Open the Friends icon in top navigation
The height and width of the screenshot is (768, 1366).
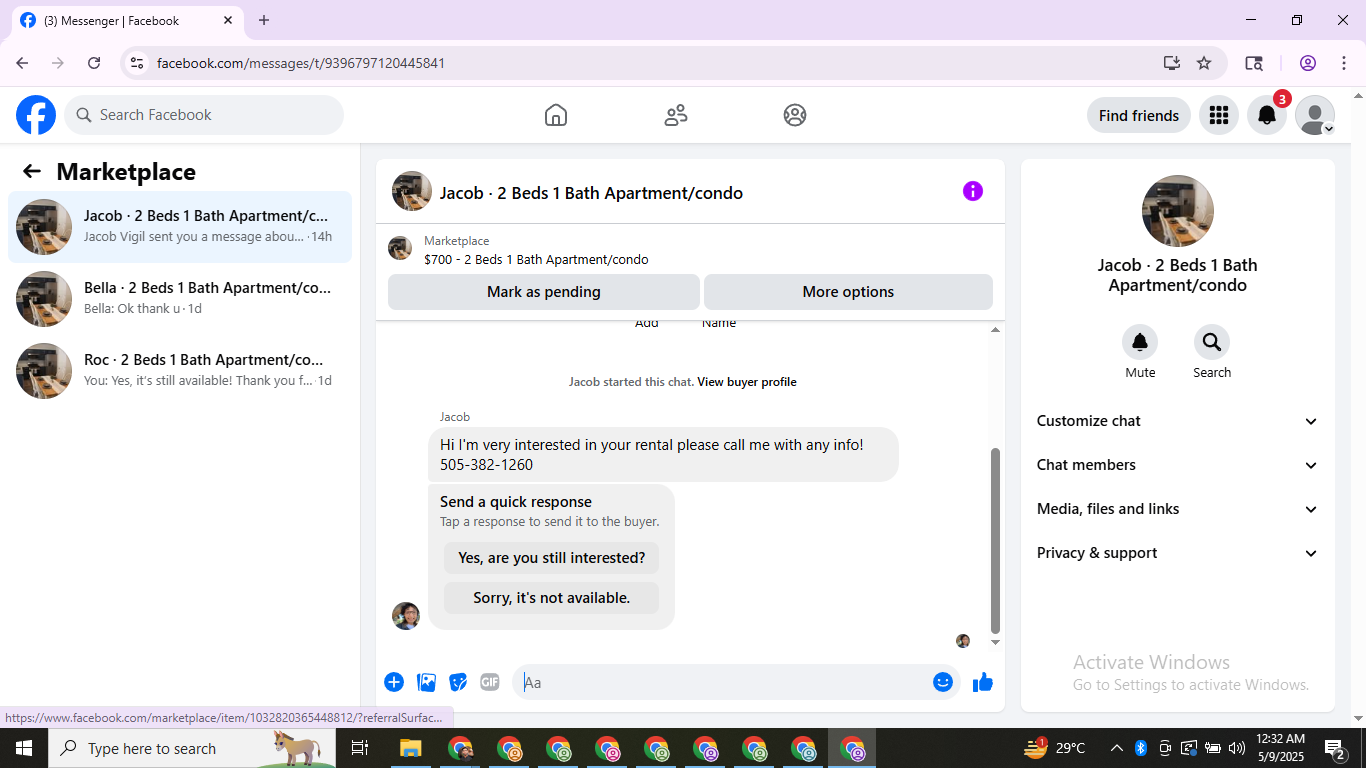click(676, 115)
